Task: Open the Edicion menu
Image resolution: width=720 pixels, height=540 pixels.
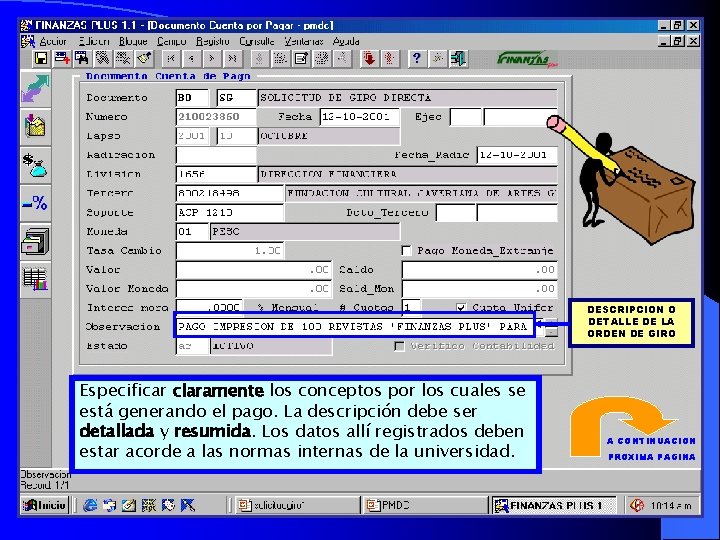Action: [94, 41]
